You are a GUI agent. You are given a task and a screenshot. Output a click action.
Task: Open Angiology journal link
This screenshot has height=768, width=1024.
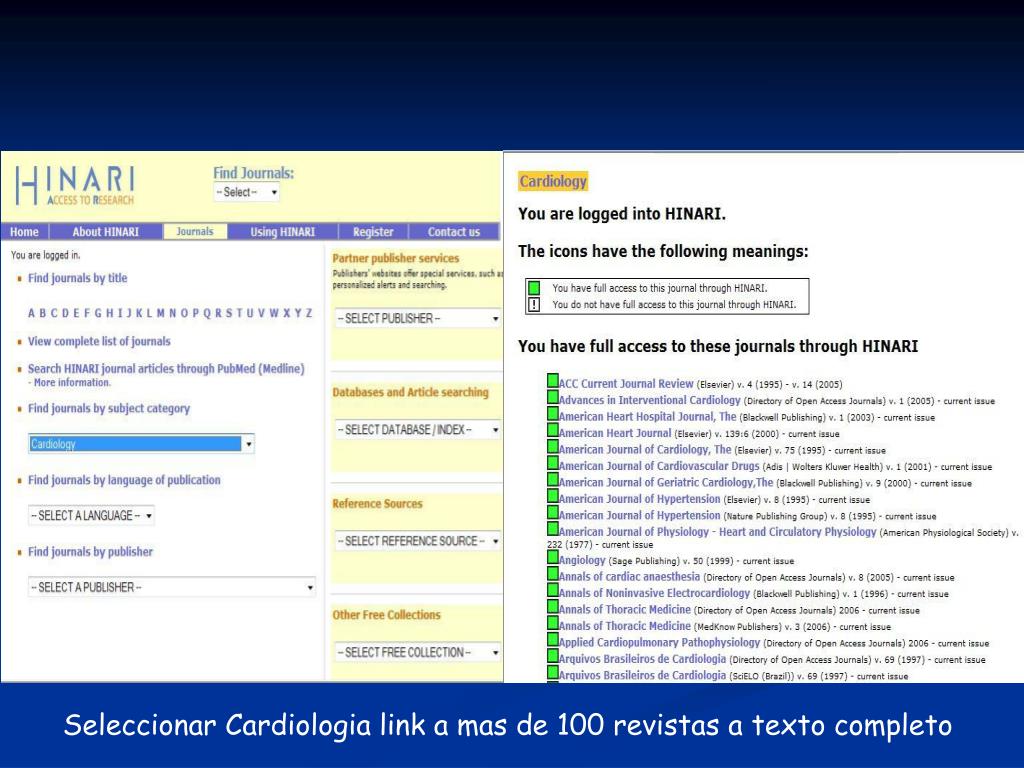pos(582,560)
